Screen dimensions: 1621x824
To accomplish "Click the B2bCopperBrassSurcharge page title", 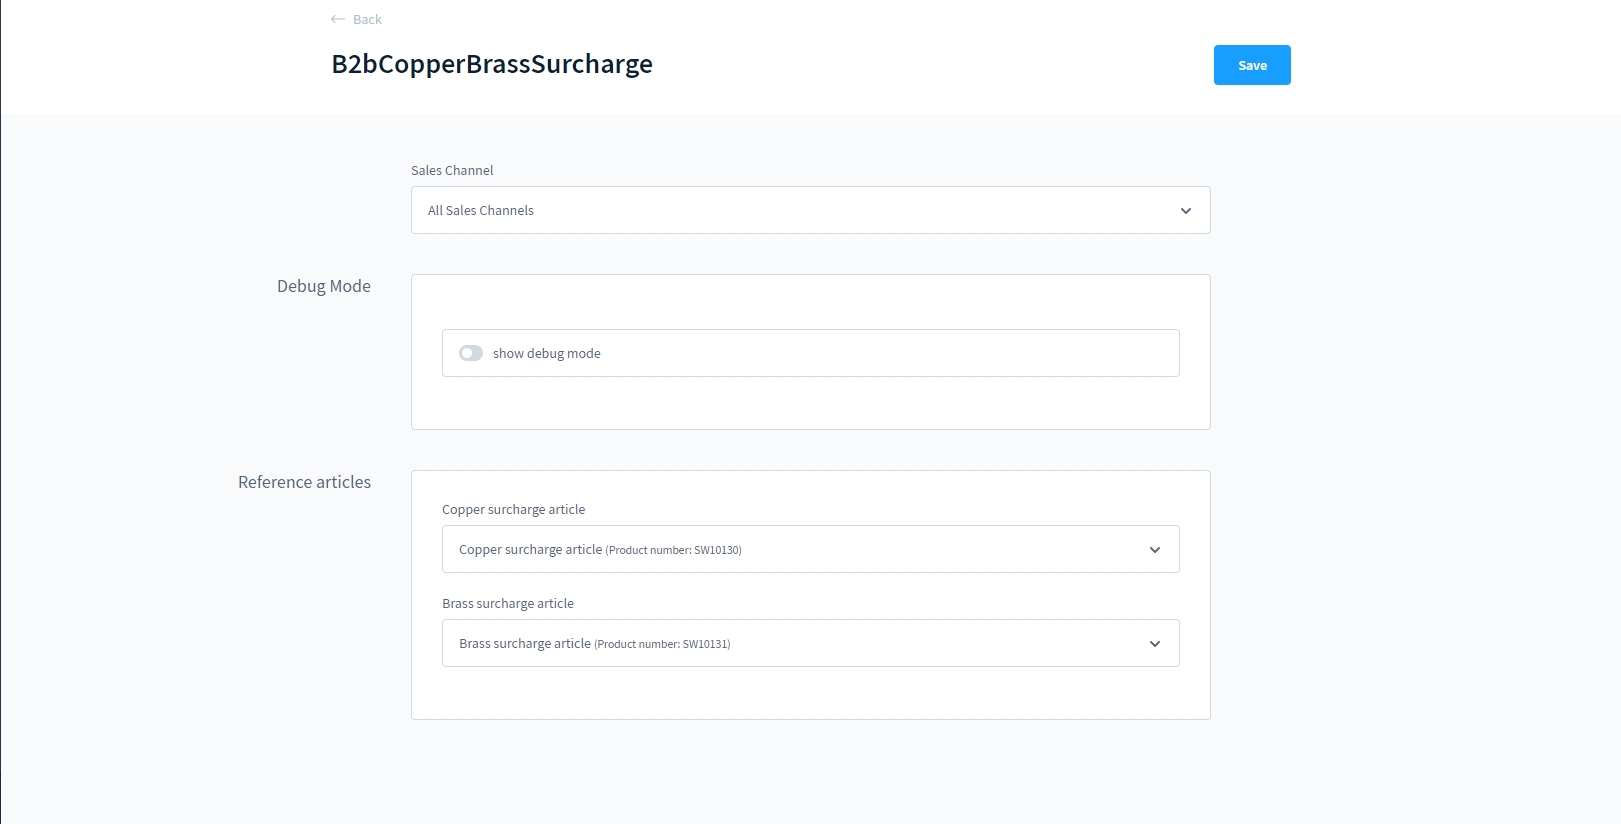I will (x=491, y=64).
